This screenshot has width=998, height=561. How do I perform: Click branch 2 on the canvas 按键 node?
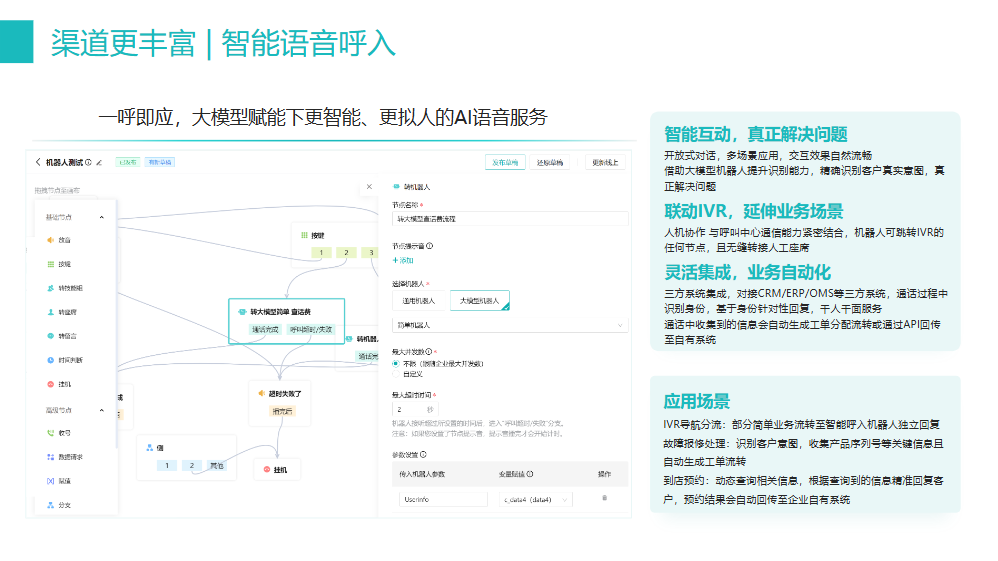coord(346,253)
